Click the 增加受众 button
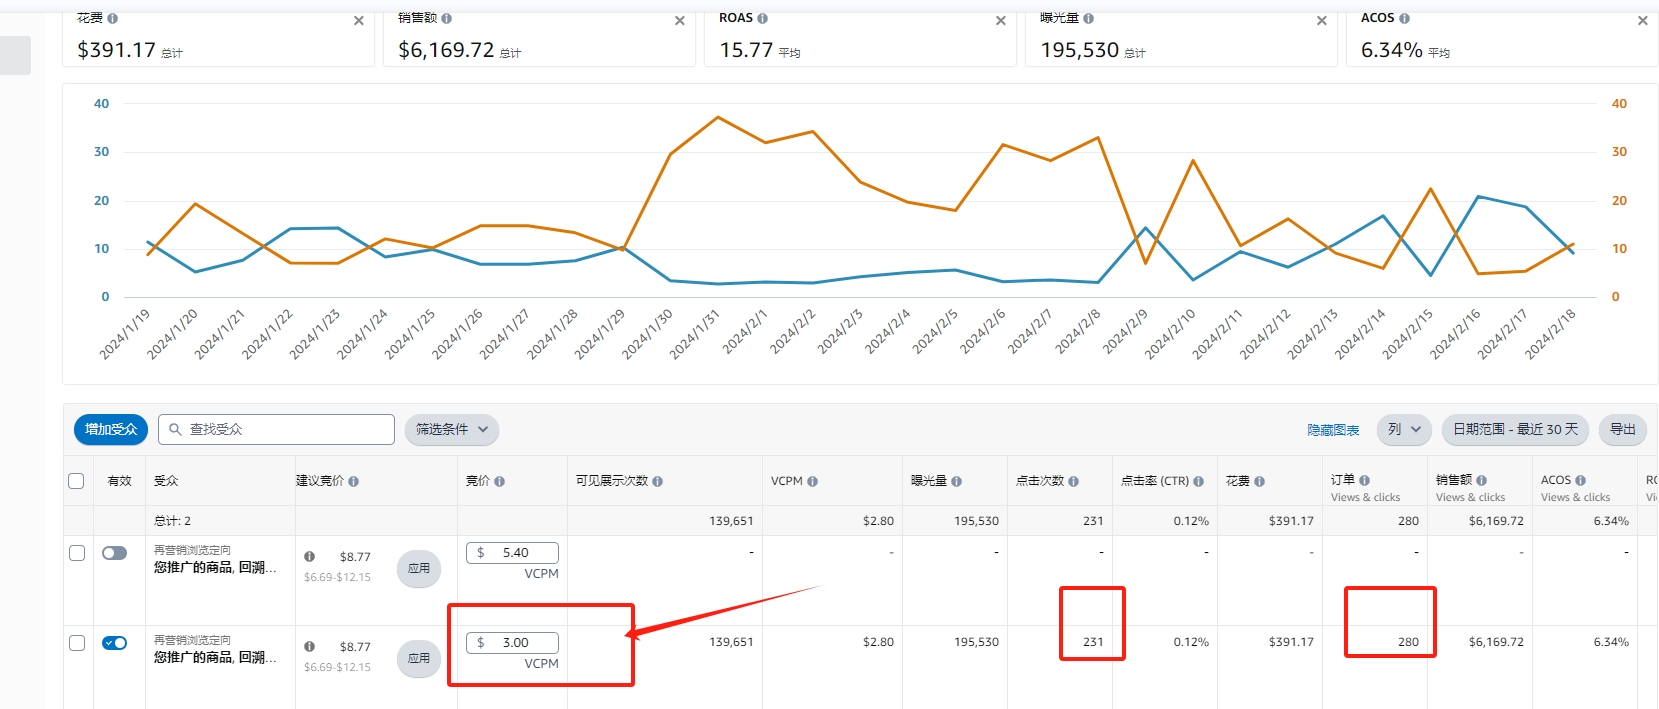The height and width of the screenshot is (709, 1659). coord(111,429)
